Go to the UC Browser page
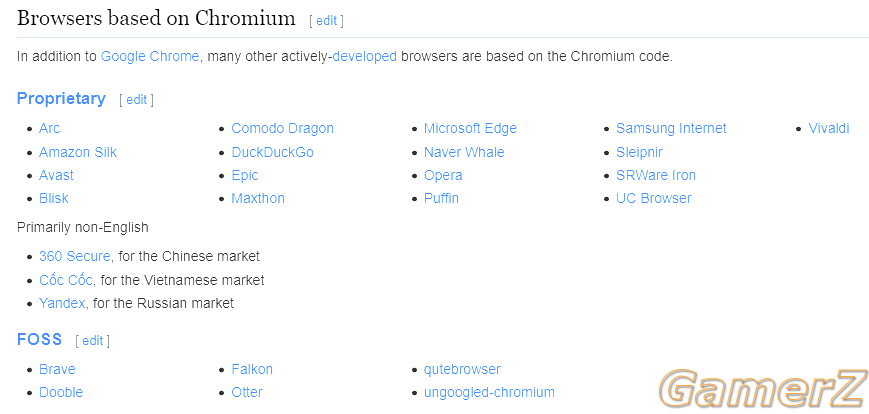This screenshot has height=414, width=869. coord(654,198)
